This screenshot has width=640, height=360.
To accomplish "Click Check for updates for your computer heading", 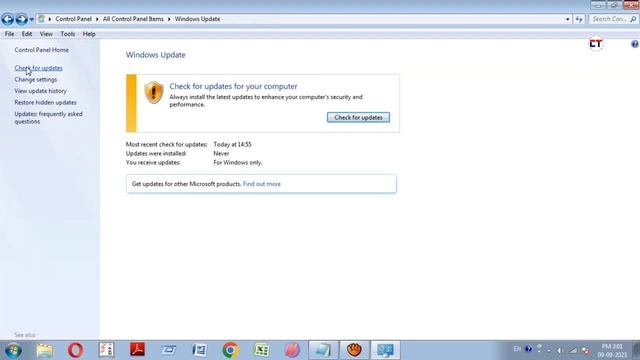I will tap(233, 86).
